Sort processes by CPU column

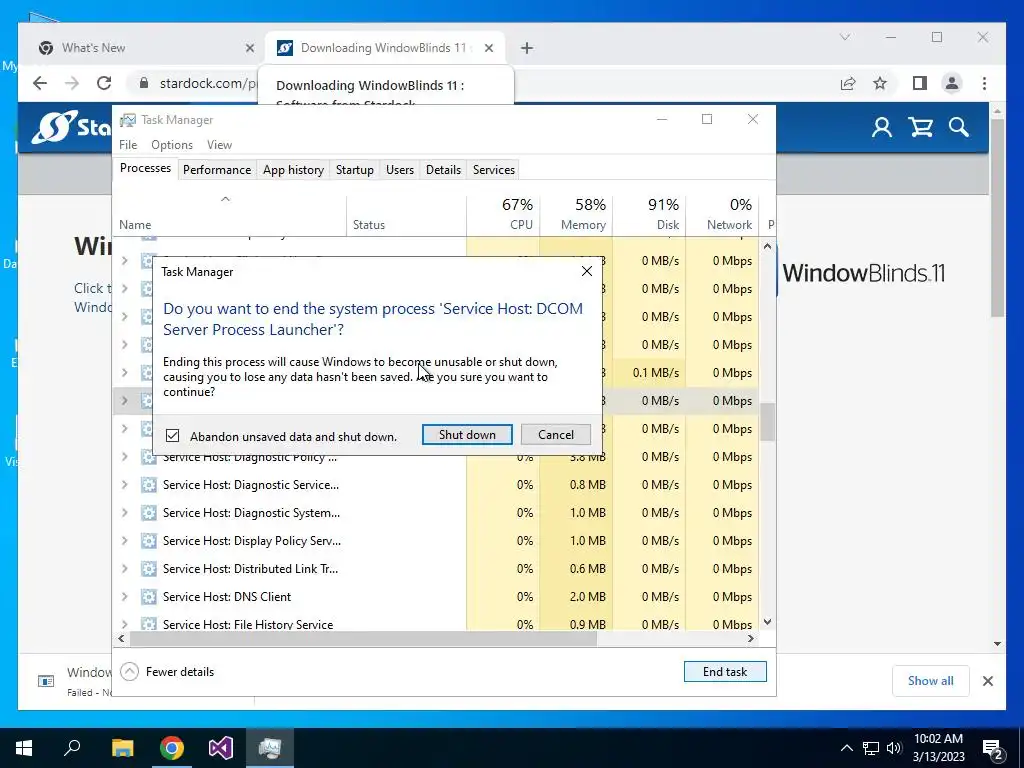(504, 215)
